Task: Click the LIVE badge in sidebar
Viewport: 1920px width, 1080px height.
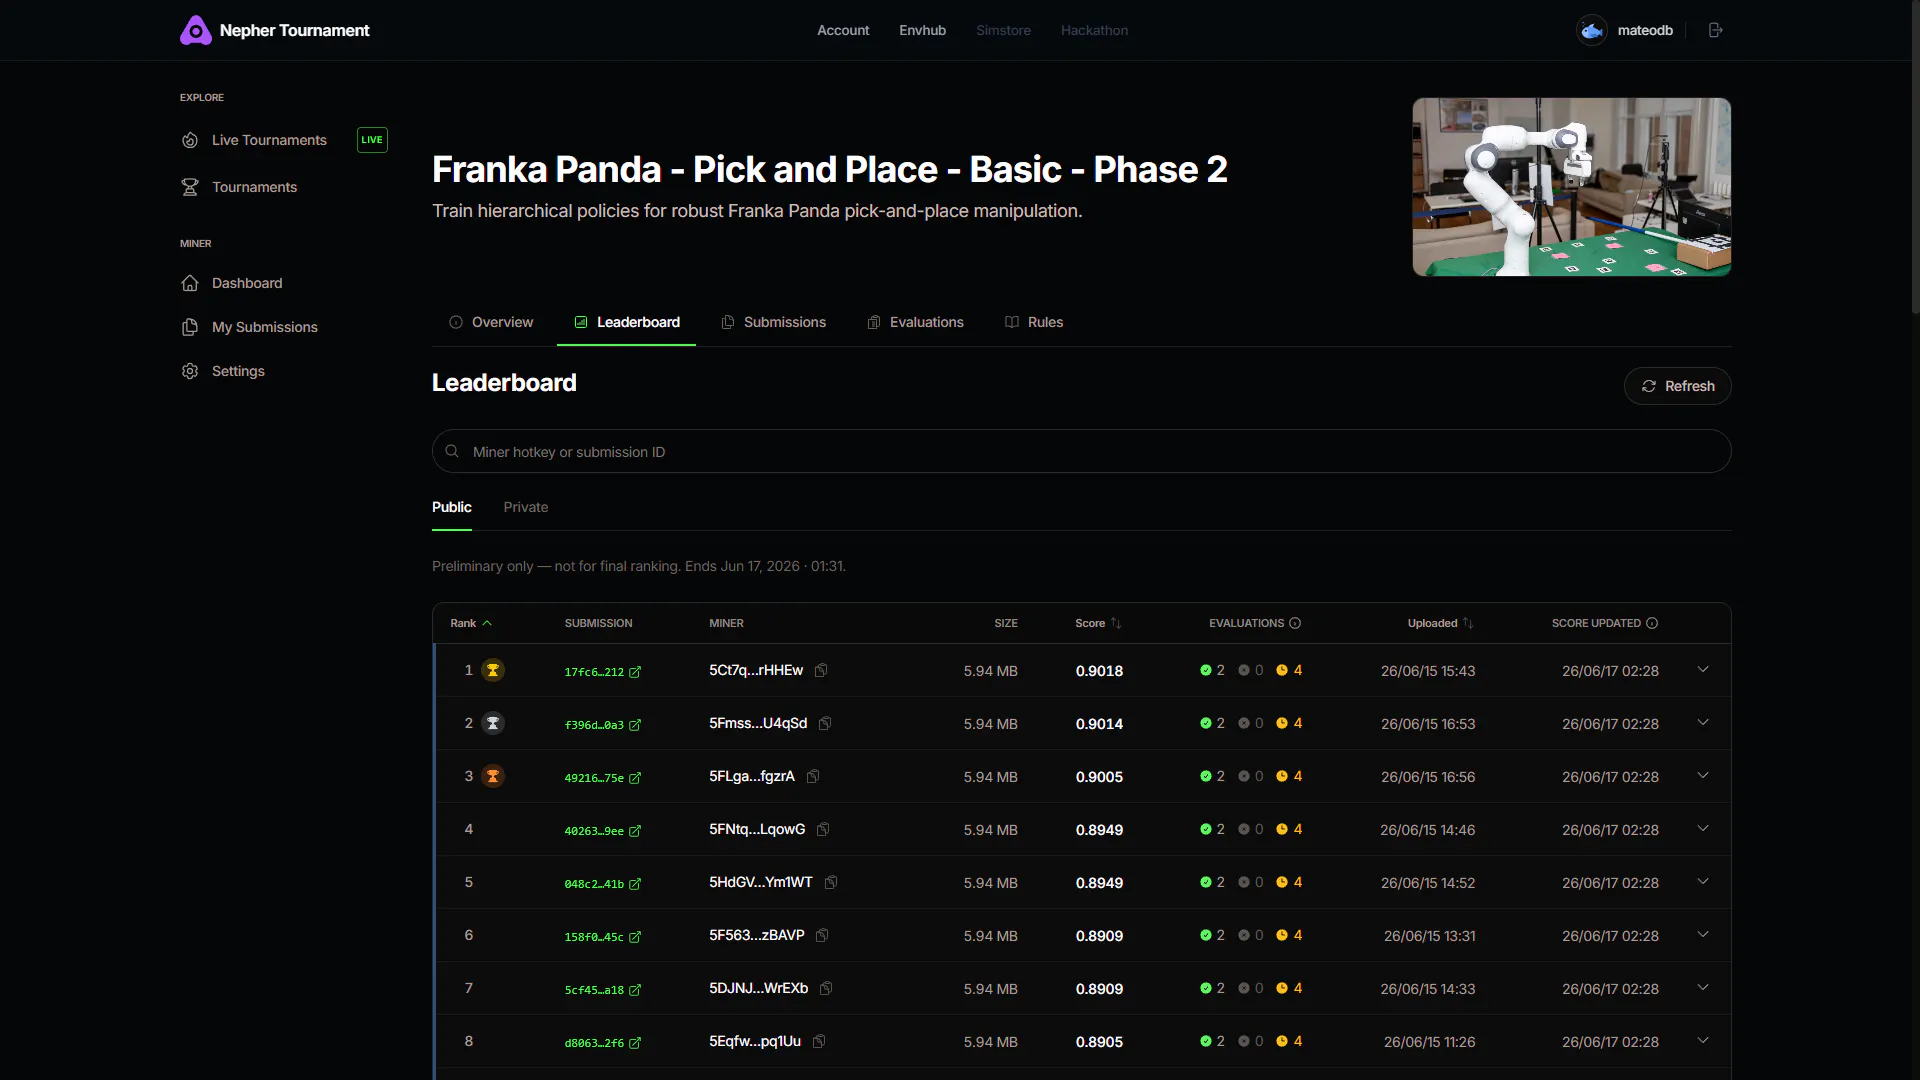Action: (x=372, y=140)
